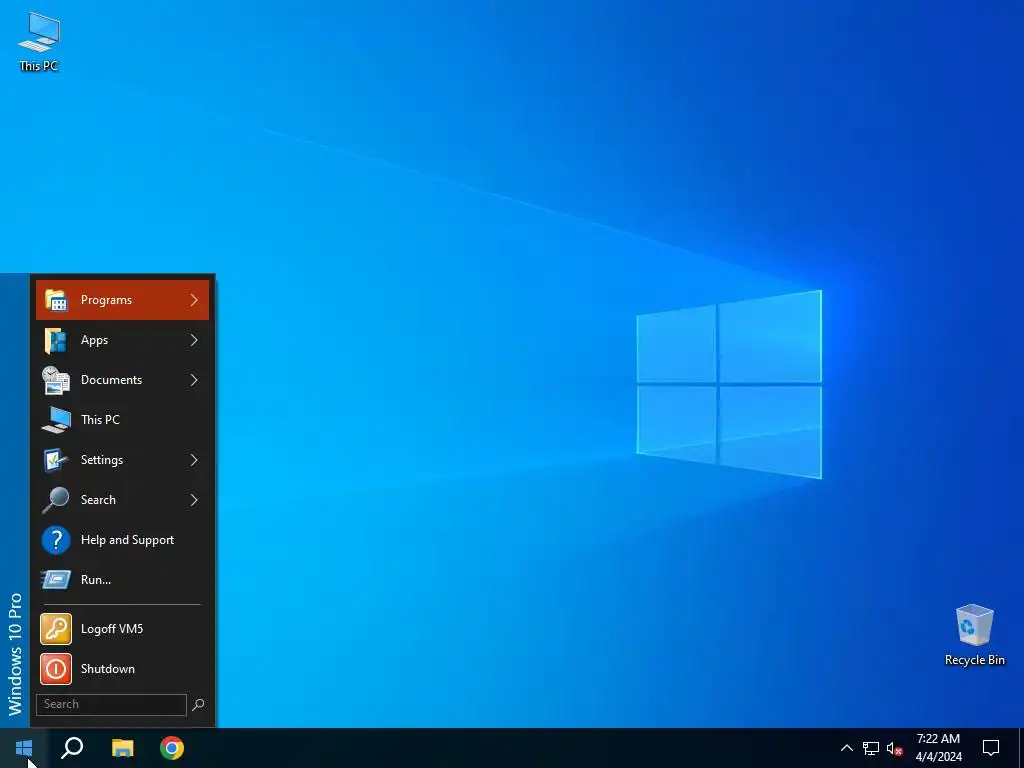The width and height of the screenshot is (1024, 768).
Task: Click the muted volume speaker icon
Action: point(894,748)
